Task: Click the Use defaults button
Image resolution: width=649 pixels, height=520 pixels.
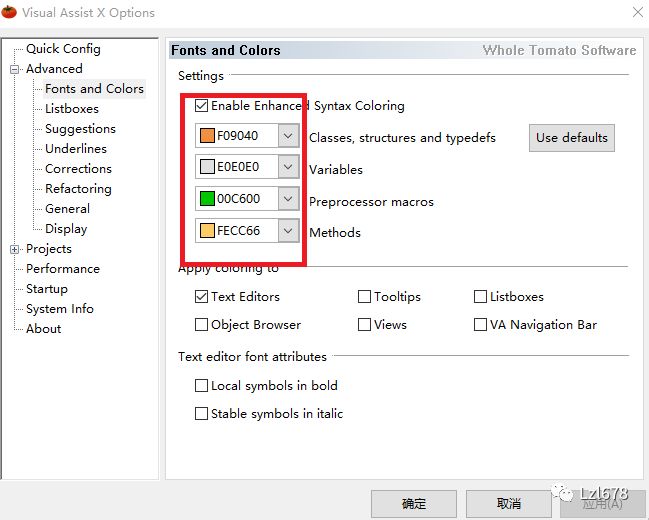Action: coord(572,138)
